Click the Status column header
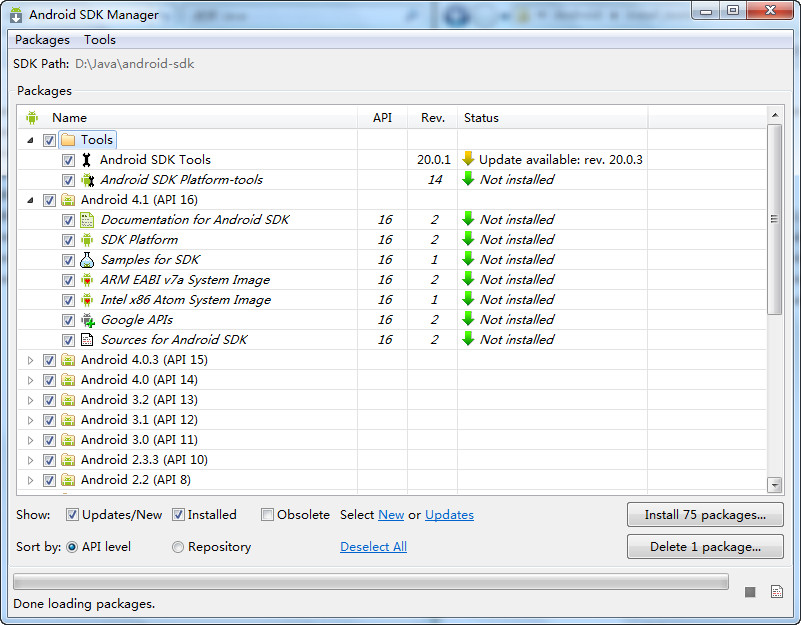Image resolution: width=801 pixels, height=625 pixels. (x=553, y=118)
